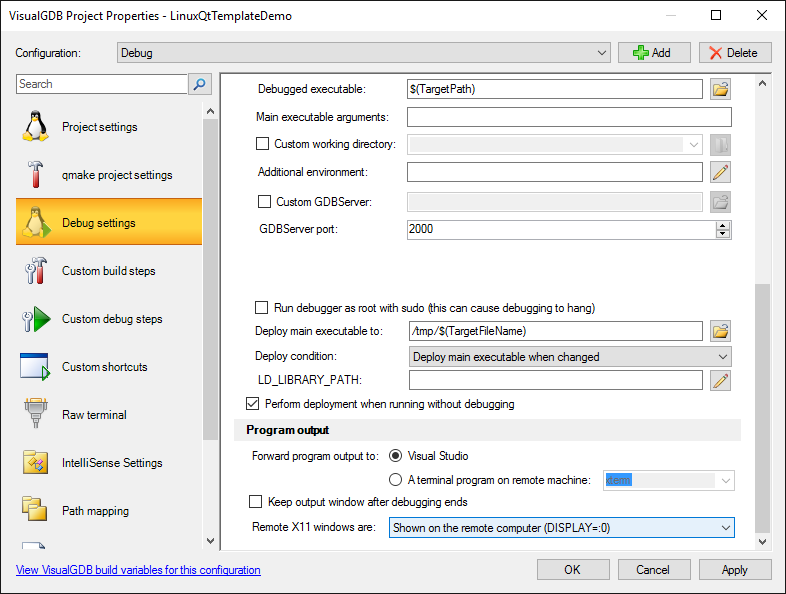Browse for debugged executable folder icon
Viewport: 786px width, 594px height.
point(720,89)
